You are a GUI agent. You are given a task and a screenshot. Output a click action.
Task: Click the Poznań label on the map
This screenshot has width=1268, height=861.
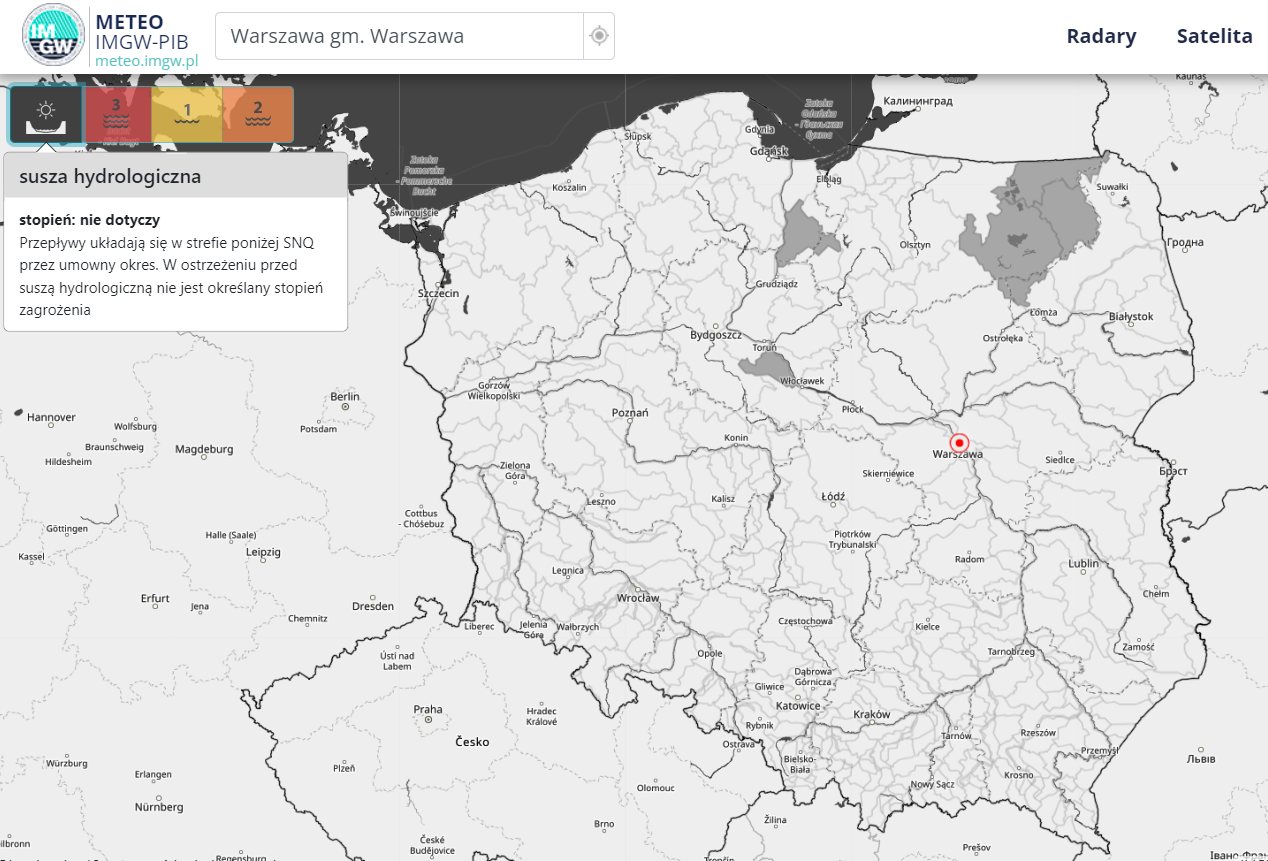coord(630,412)
